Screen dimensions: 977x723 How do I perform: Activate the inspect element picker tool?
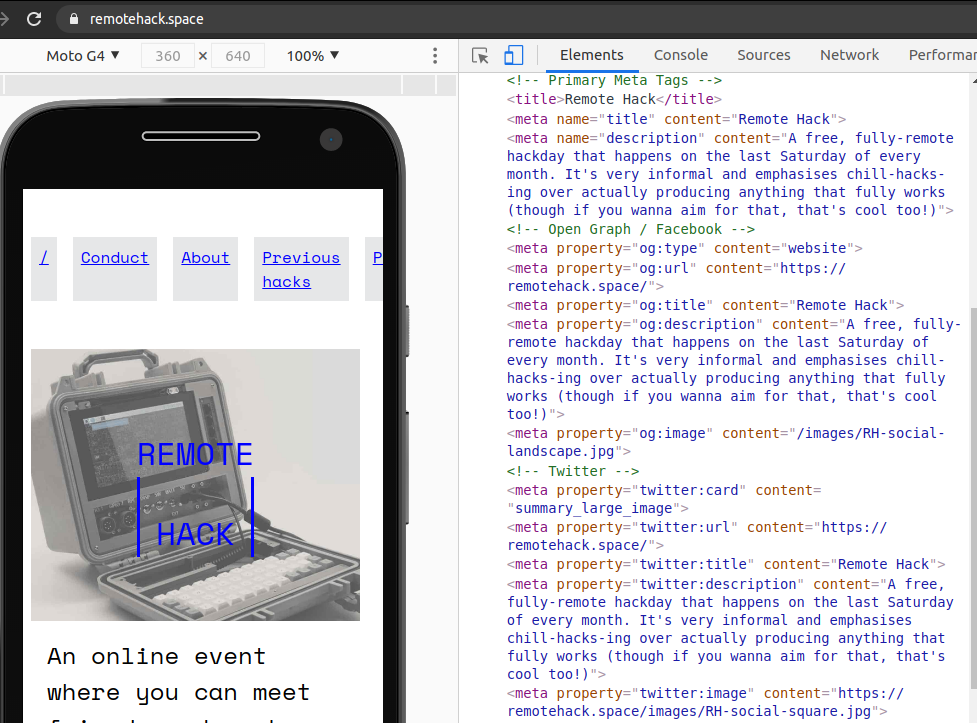[x=479, y=55]
